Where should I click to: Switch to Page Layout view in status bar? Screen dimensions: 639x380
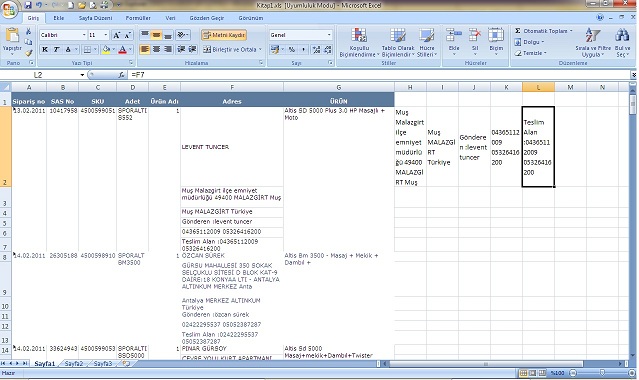[532, 373]
